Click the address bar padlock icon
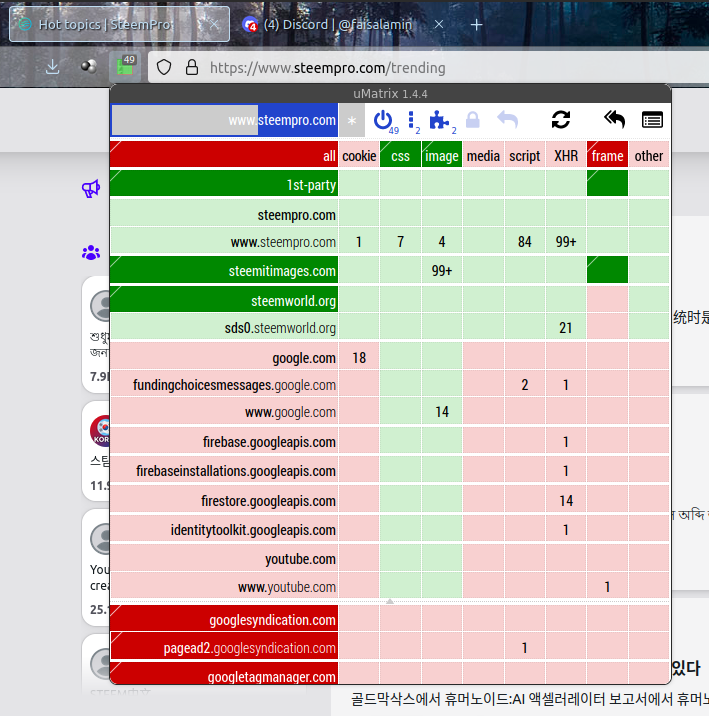The height and width of the screenshot is (716, 709). 192,68
